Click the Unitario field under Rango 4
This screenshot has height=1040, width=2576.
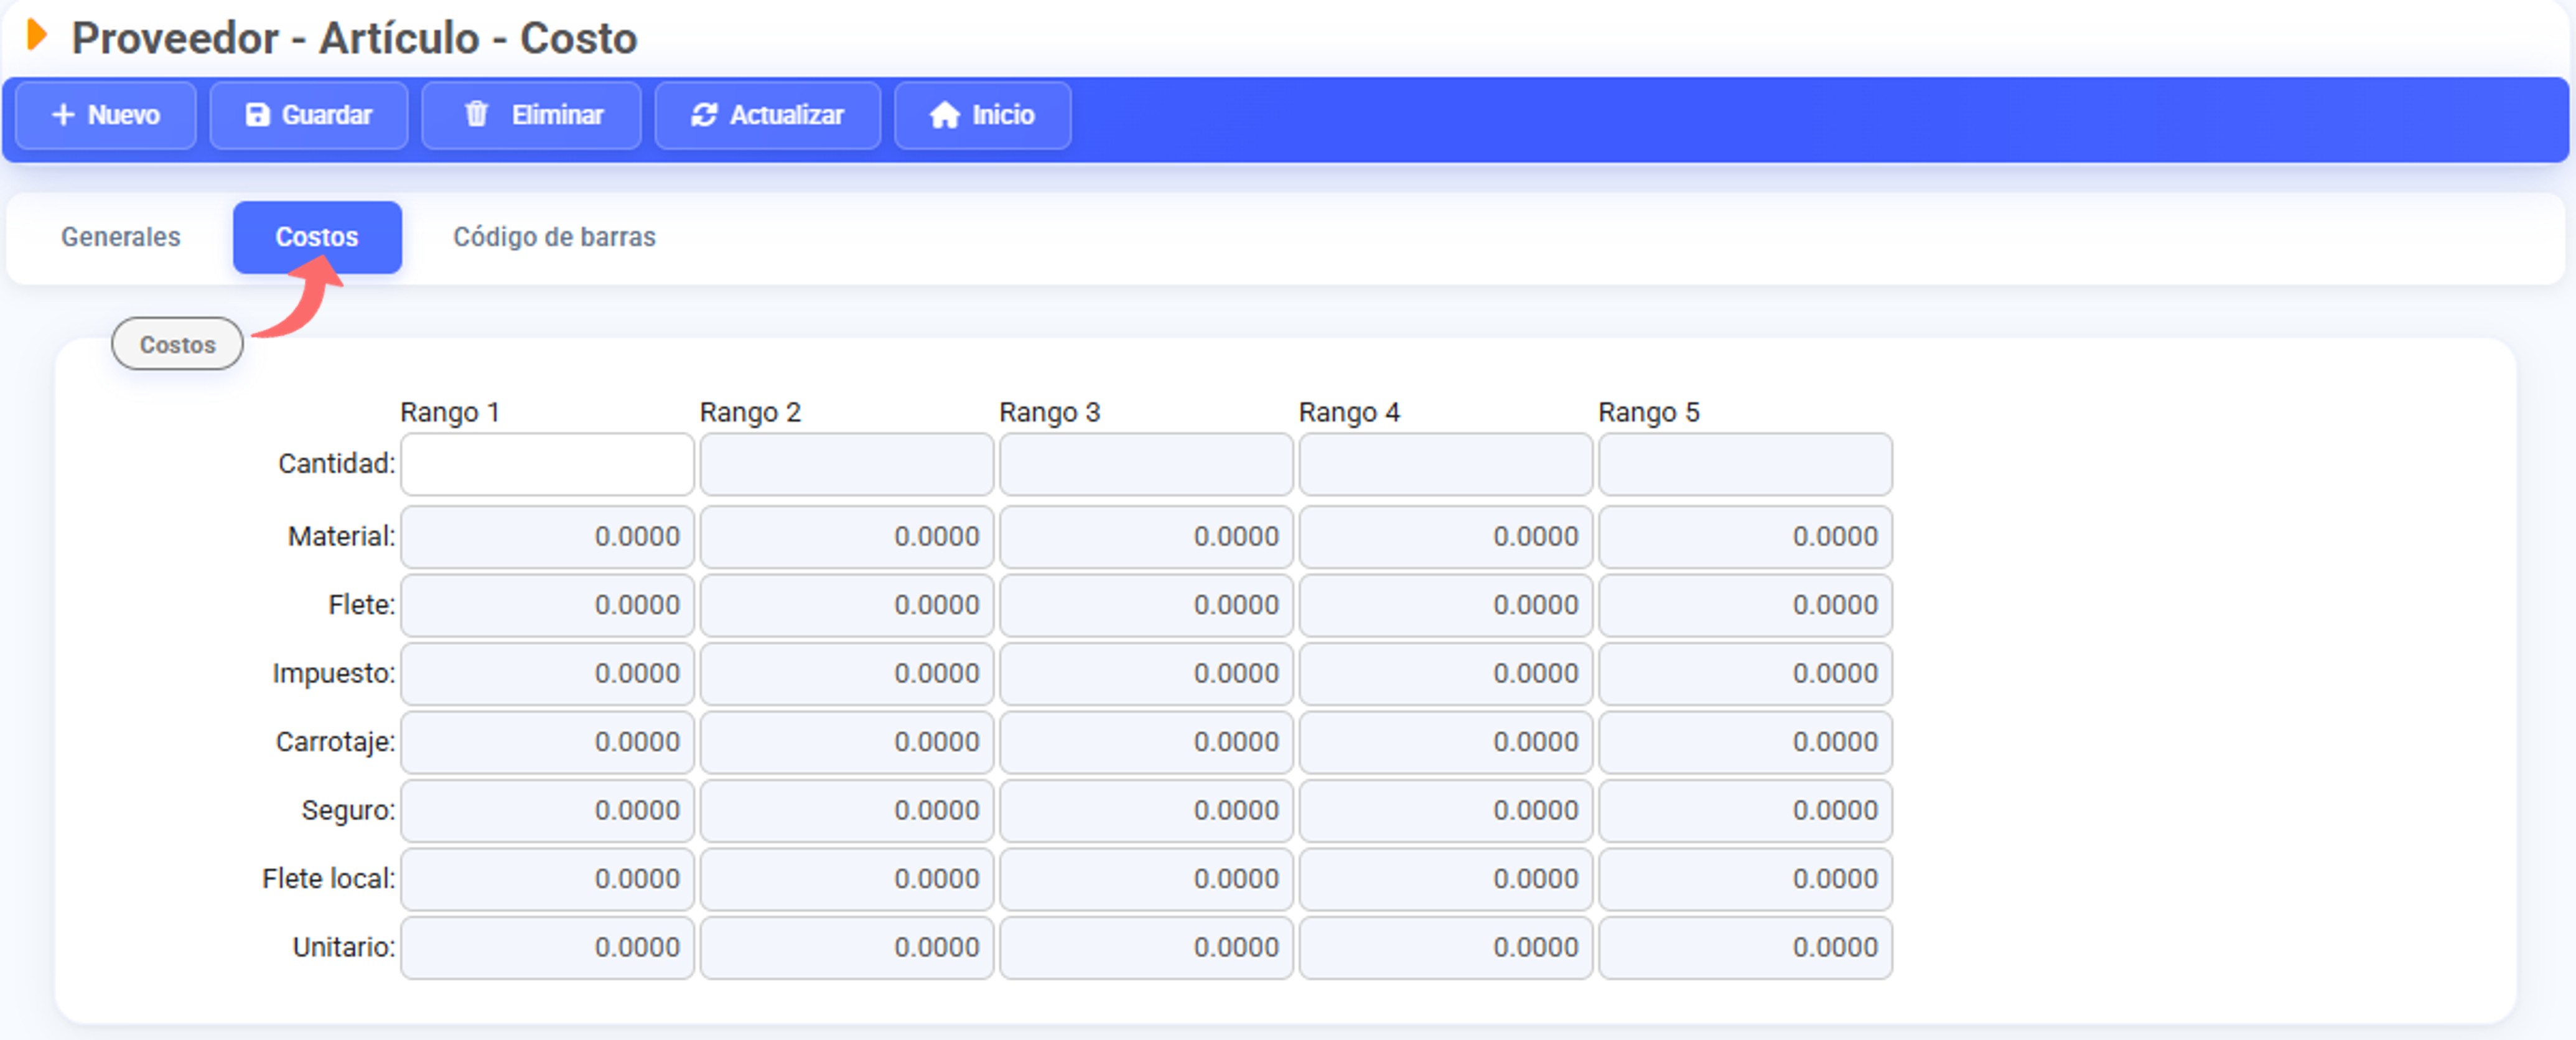(1446, 948)
